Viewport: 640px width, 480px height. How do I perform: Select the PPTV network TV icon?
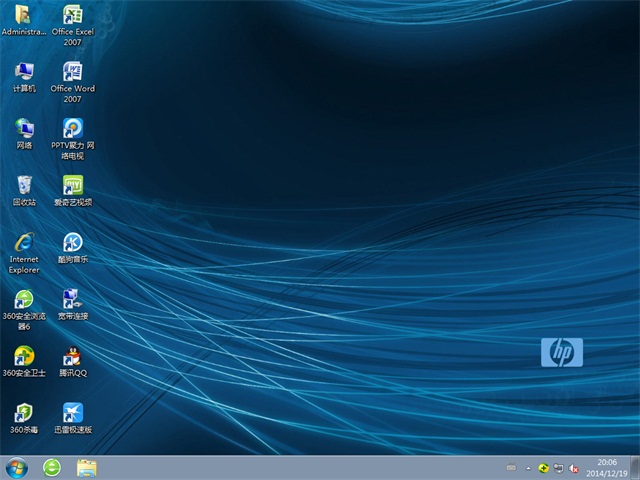click(x=73, y=129)
